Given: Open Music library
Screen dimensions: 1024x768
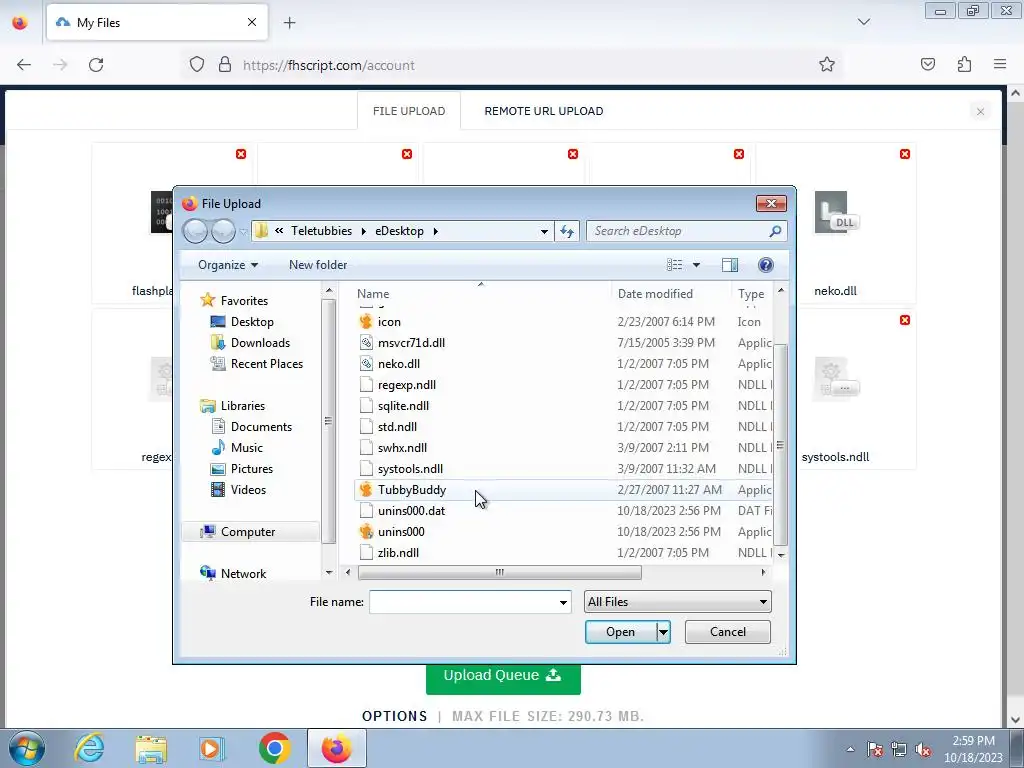Looking at the screenshot, I should coord(246,447).
